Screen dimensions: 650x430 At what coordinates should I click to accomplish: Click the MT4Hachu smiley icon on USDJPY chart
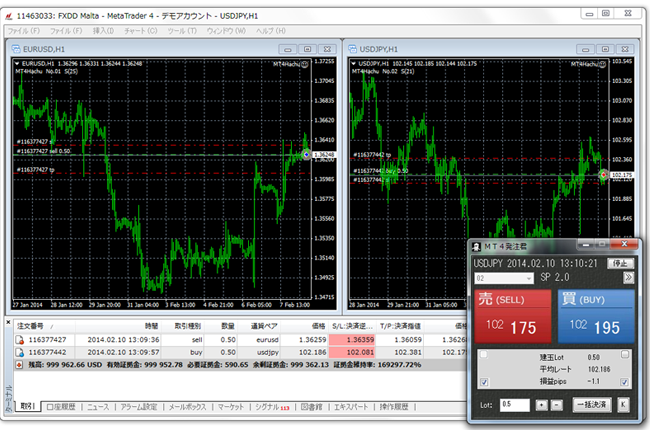[x=602, y=64]
